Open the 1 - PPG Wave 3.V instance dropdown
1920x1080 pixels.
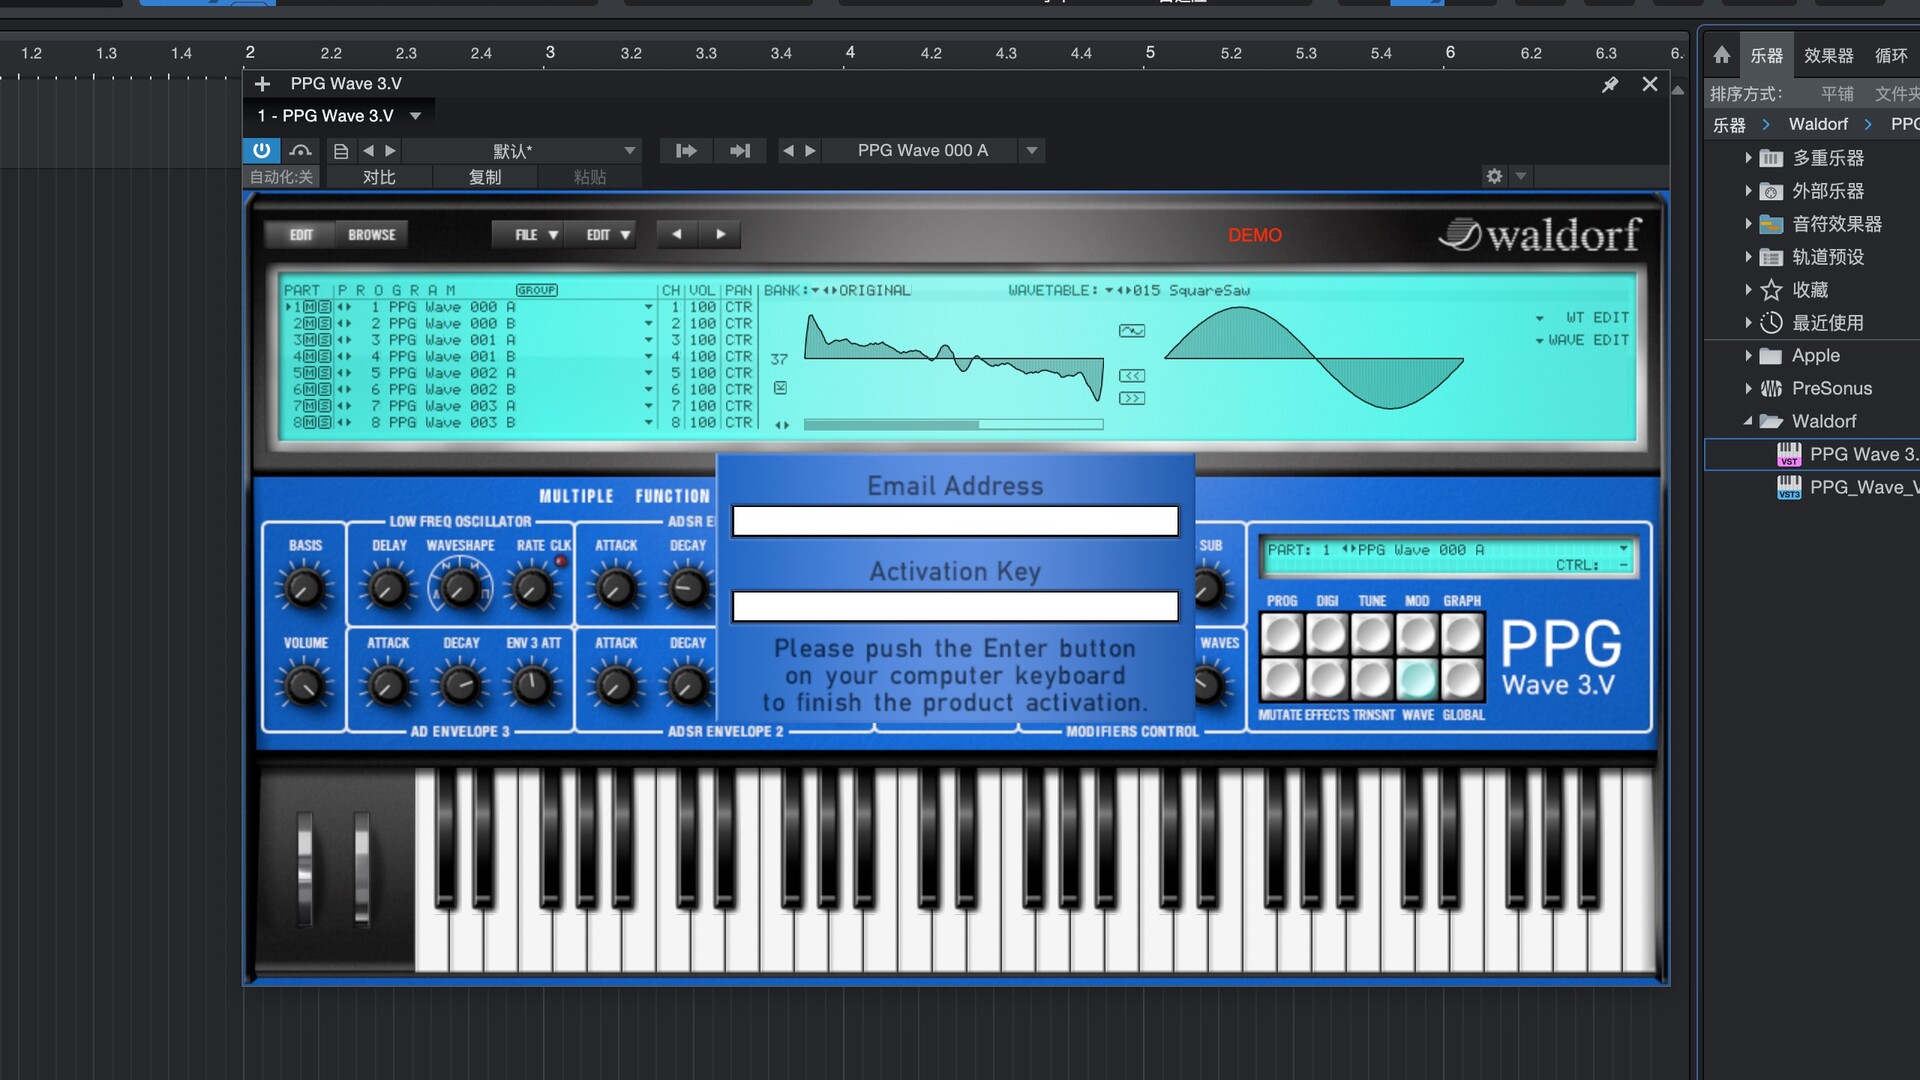(x=415, y=116)
